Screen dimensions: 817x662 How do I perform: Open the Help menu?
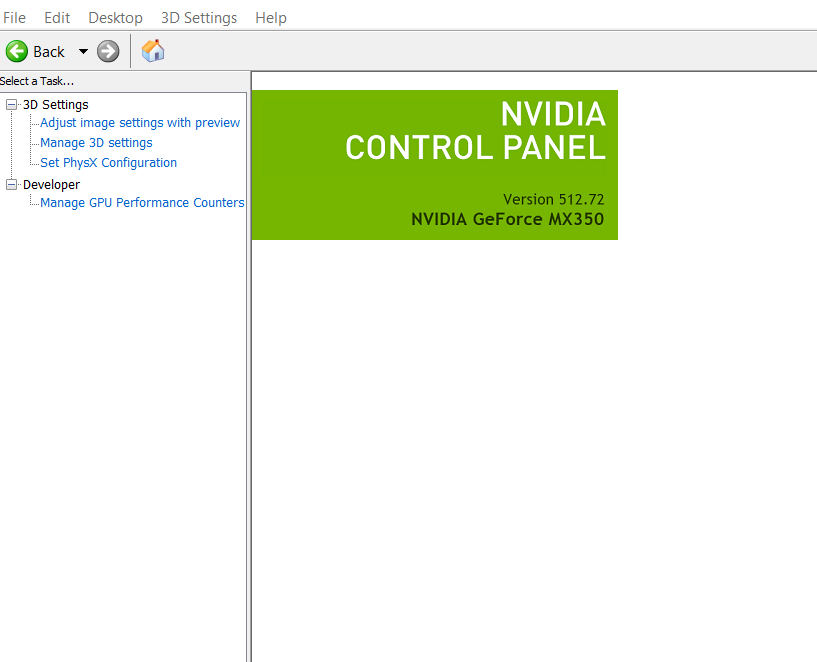[271, 18]
